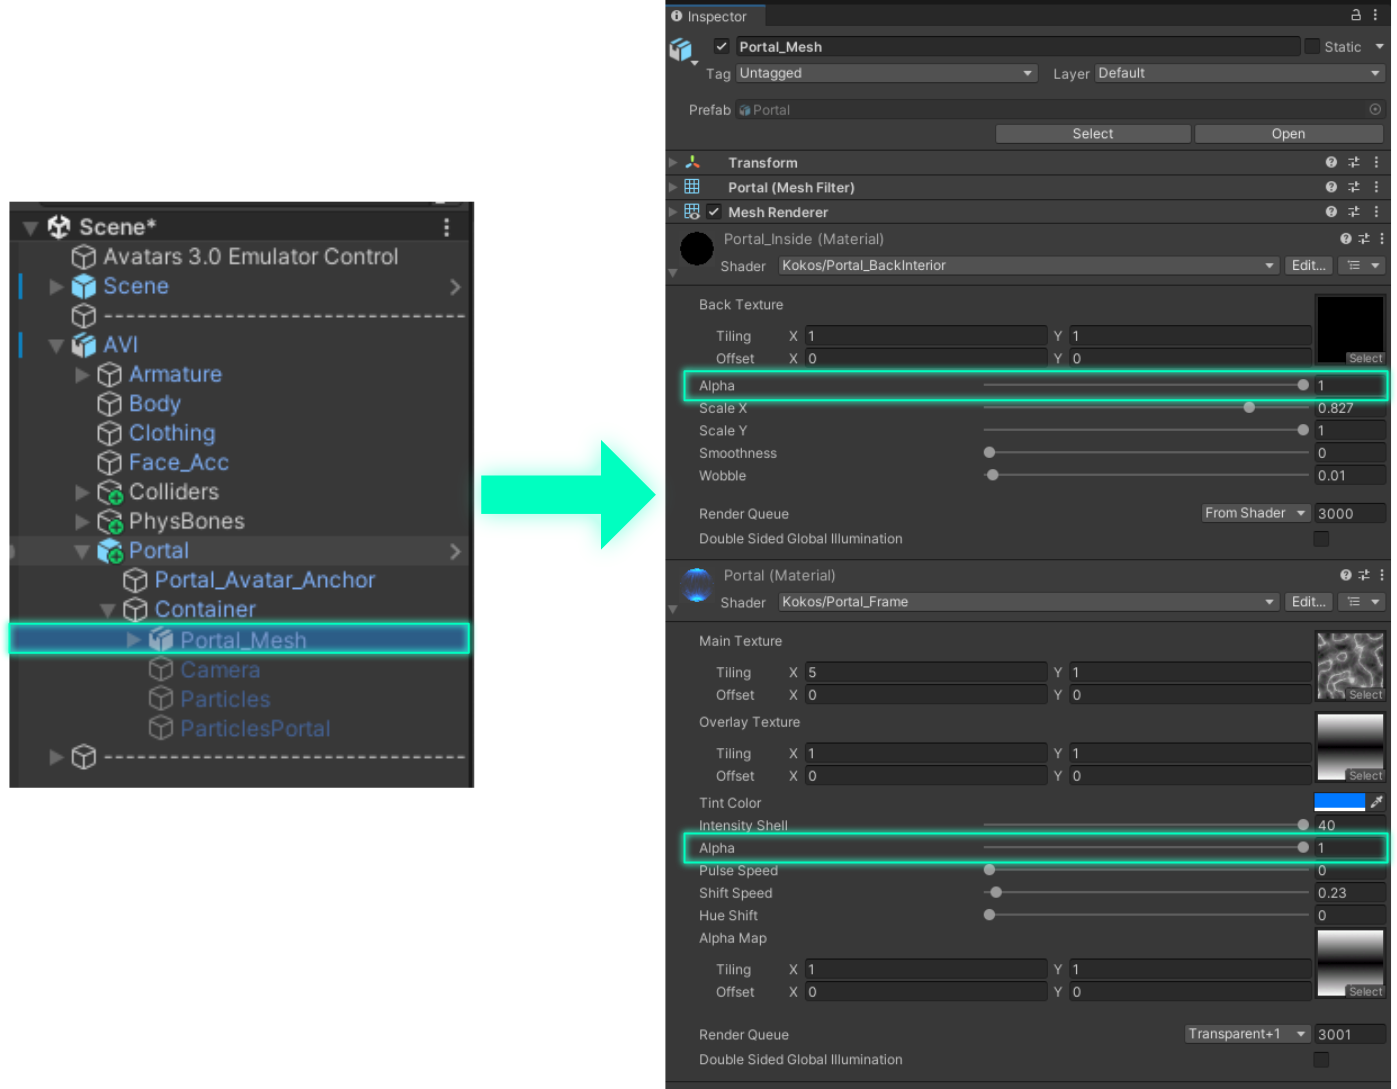Click the Main Texture thumbnail
Viewport: 1397px width, 1089px height.
pos(1350,665)
